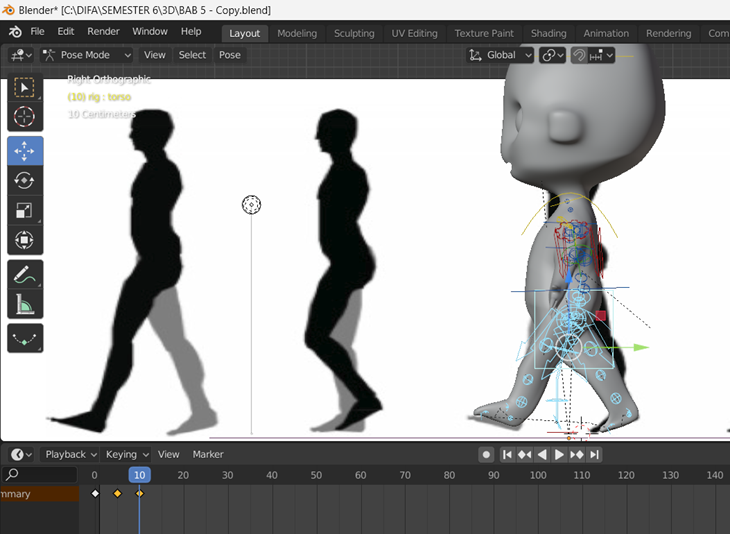The width and height of the screenshot is (730, 534).
Task: Click frame 100 on the timeline ruler
Action: click(538, 475)
